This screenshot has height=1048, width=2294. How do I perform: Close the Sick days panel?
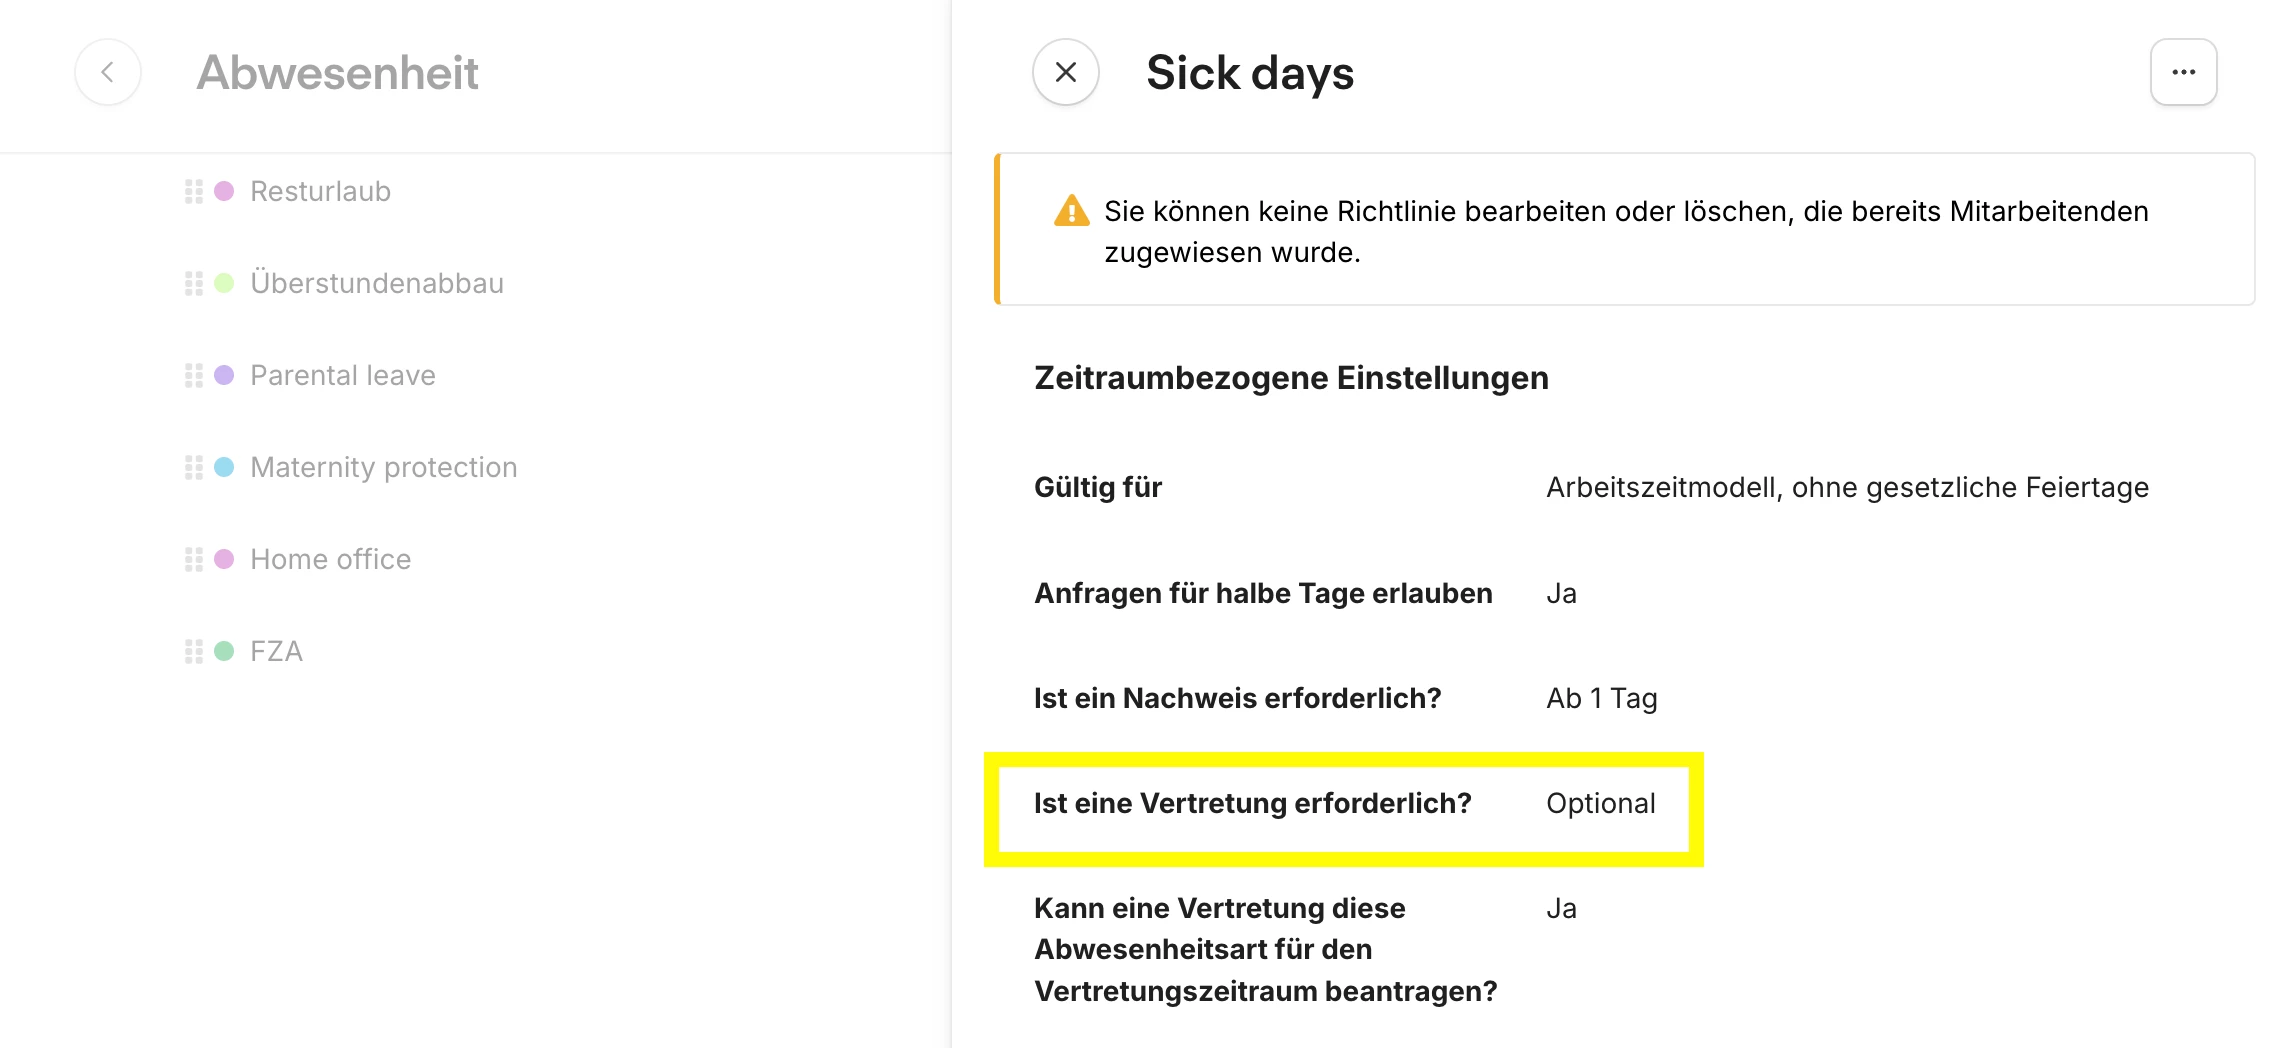(x=1065, y=72)
